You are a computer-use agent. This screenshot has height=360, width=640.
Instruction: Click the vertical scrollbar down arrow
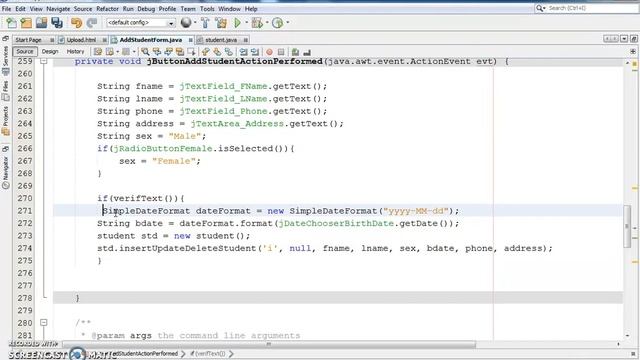(x=627, y=336)
